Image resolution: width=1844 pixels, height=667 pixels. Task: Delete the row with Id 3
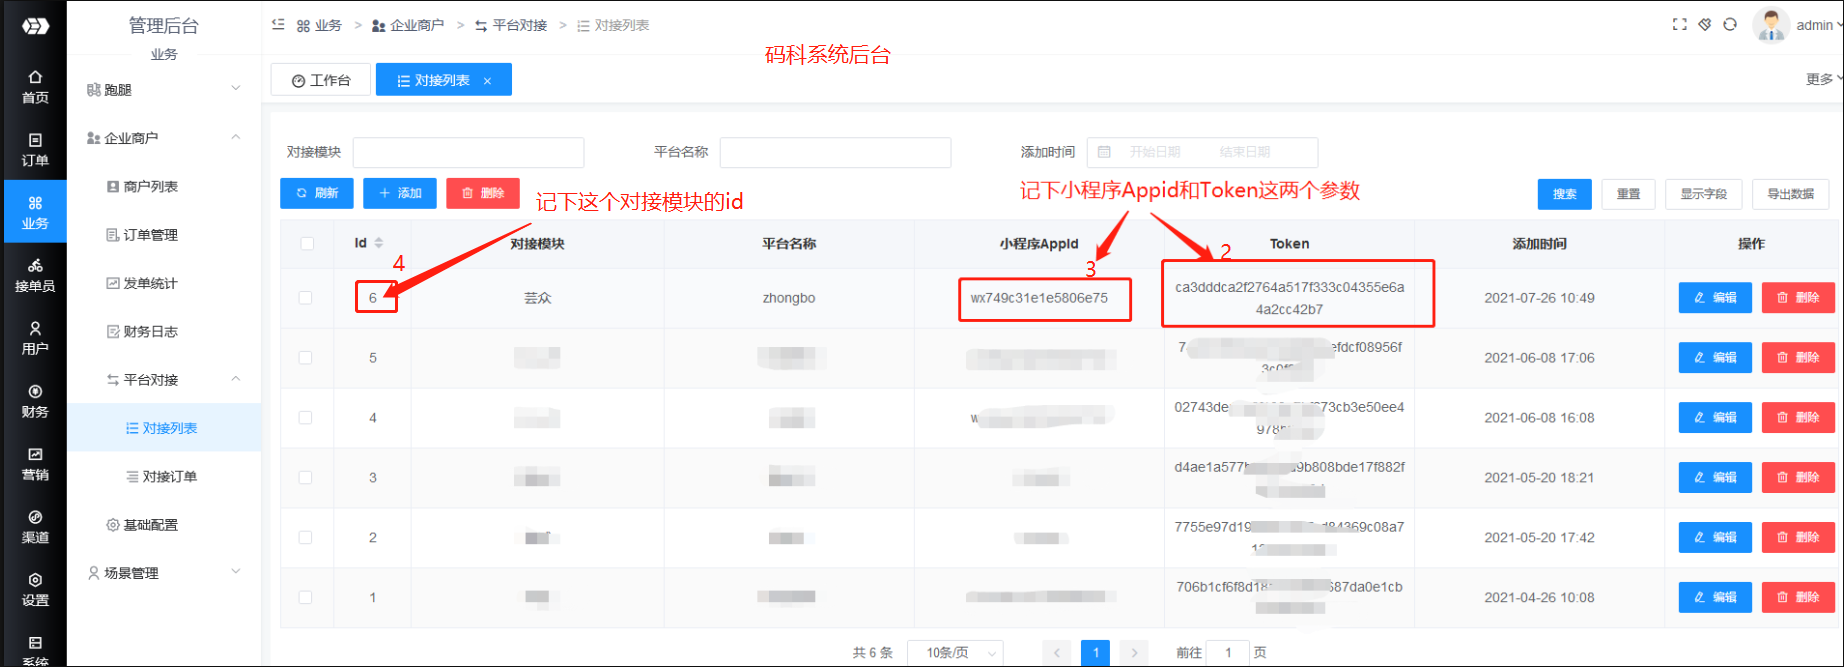coord(1798,478)
